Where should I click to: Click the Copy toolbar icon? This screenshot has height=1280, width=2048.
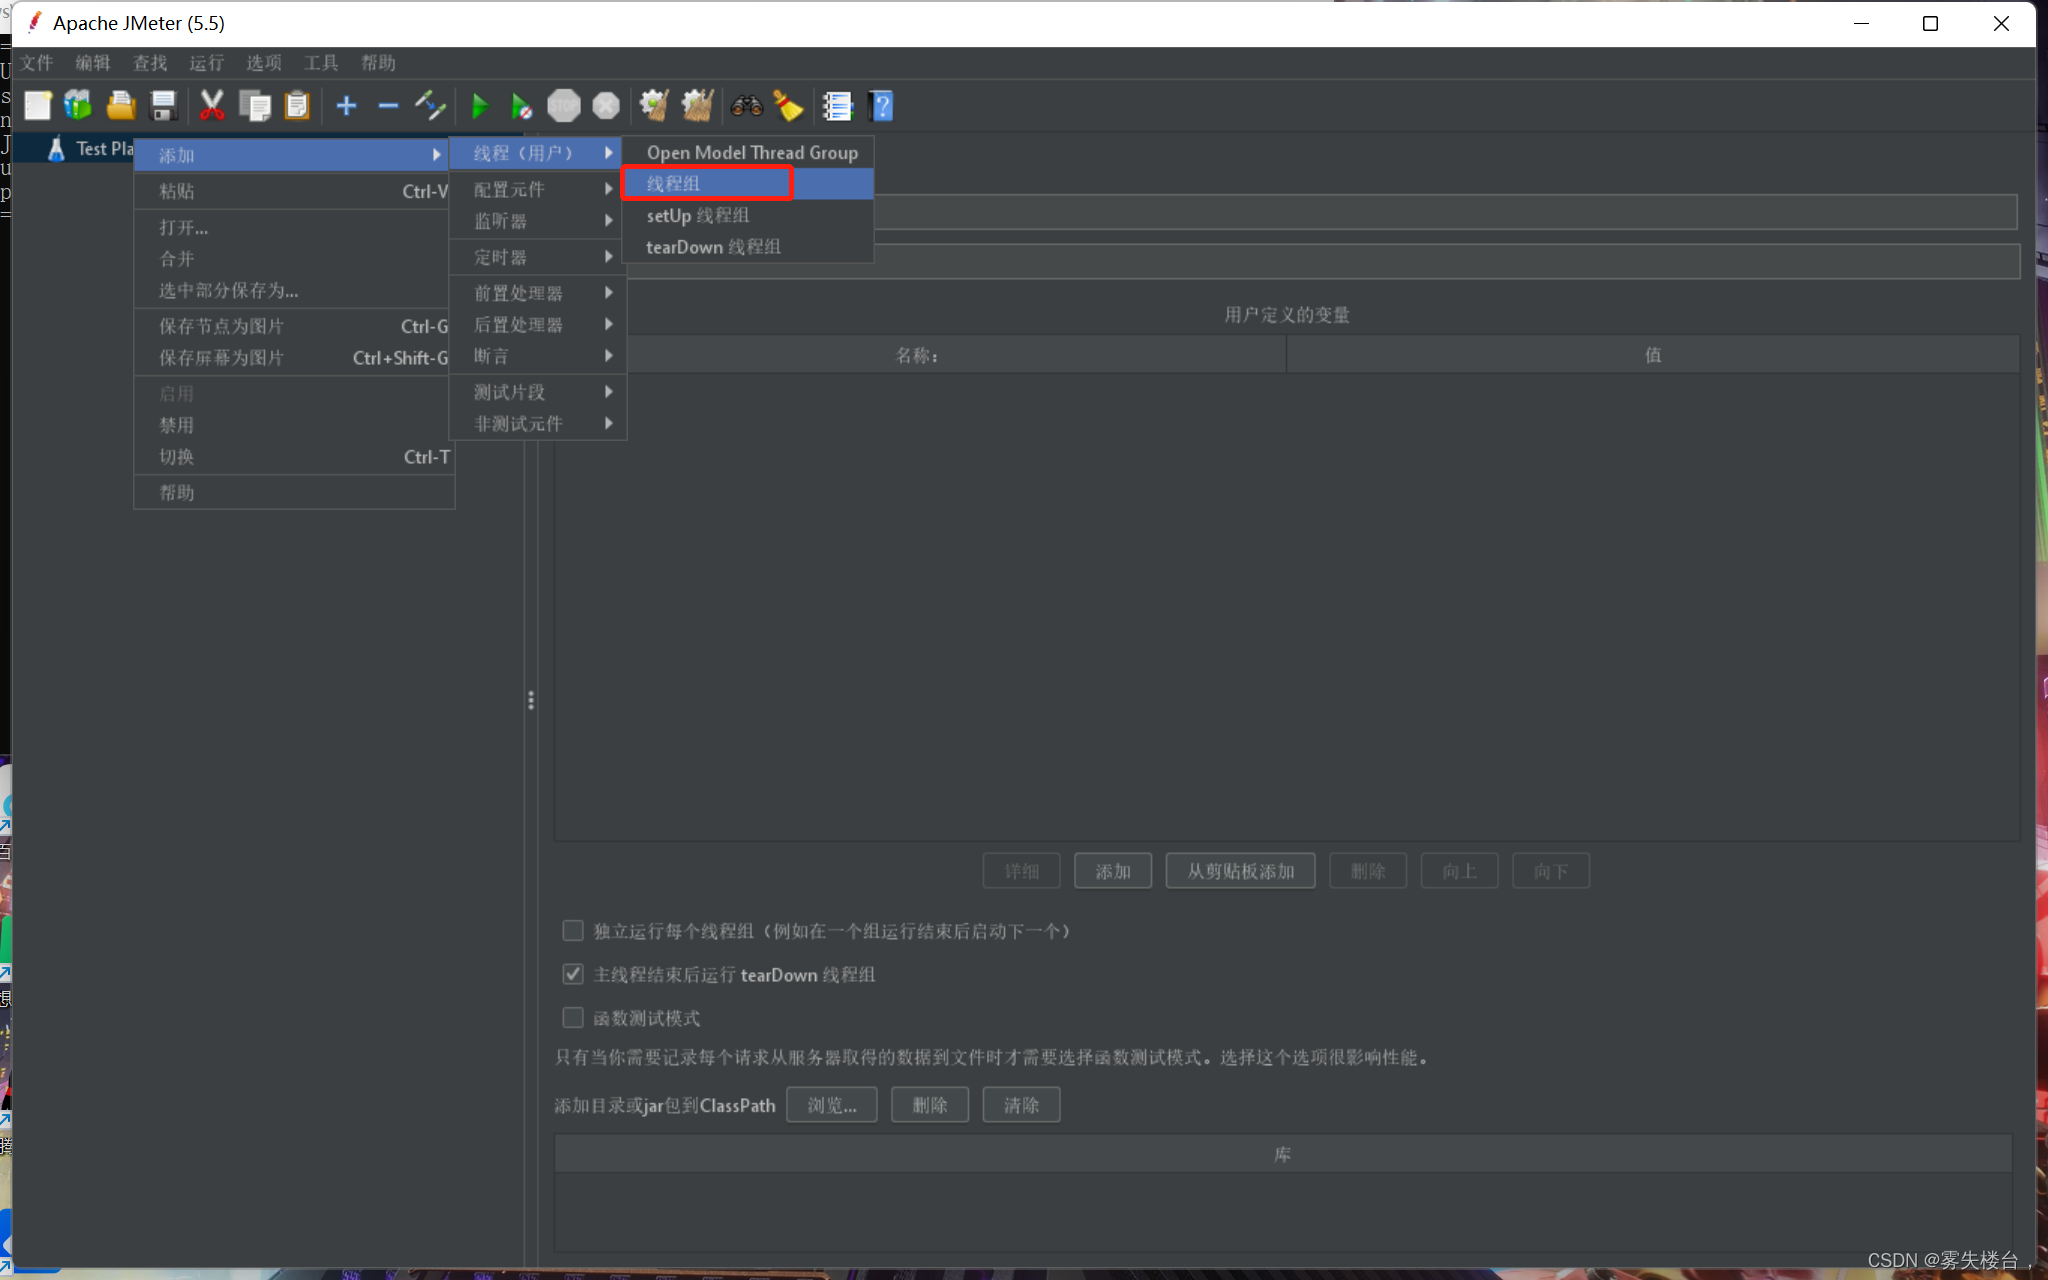[x=255, y=105]
